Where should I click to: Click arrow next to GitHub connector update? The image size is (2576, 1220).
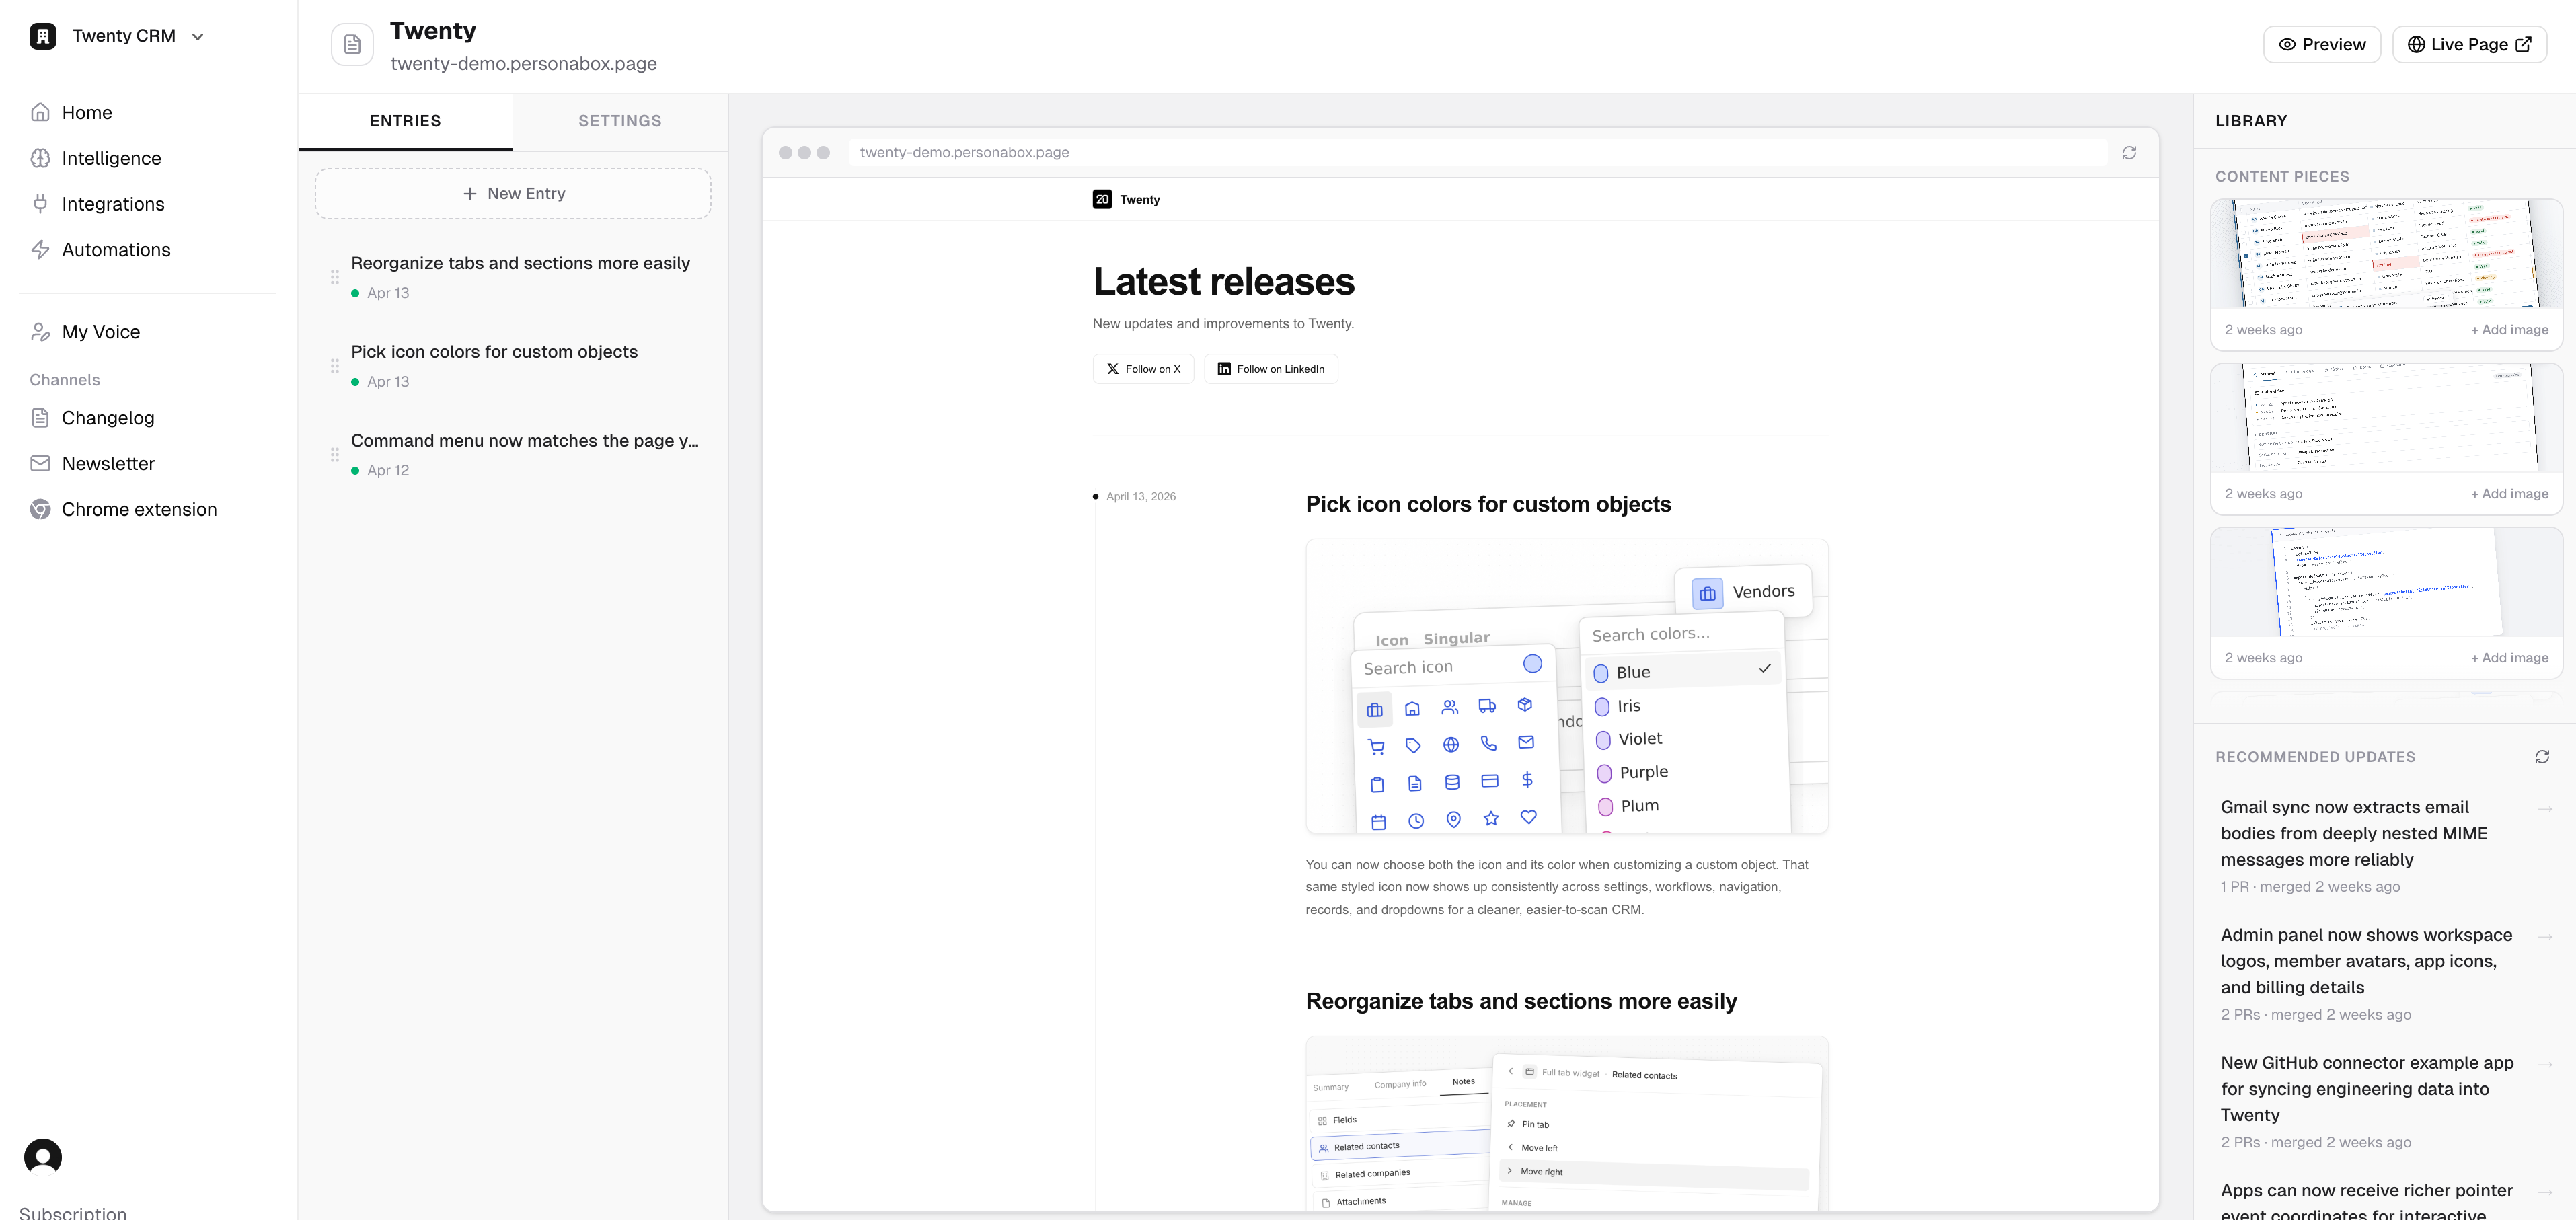pyautogui.click(x=2546, y=1064)
